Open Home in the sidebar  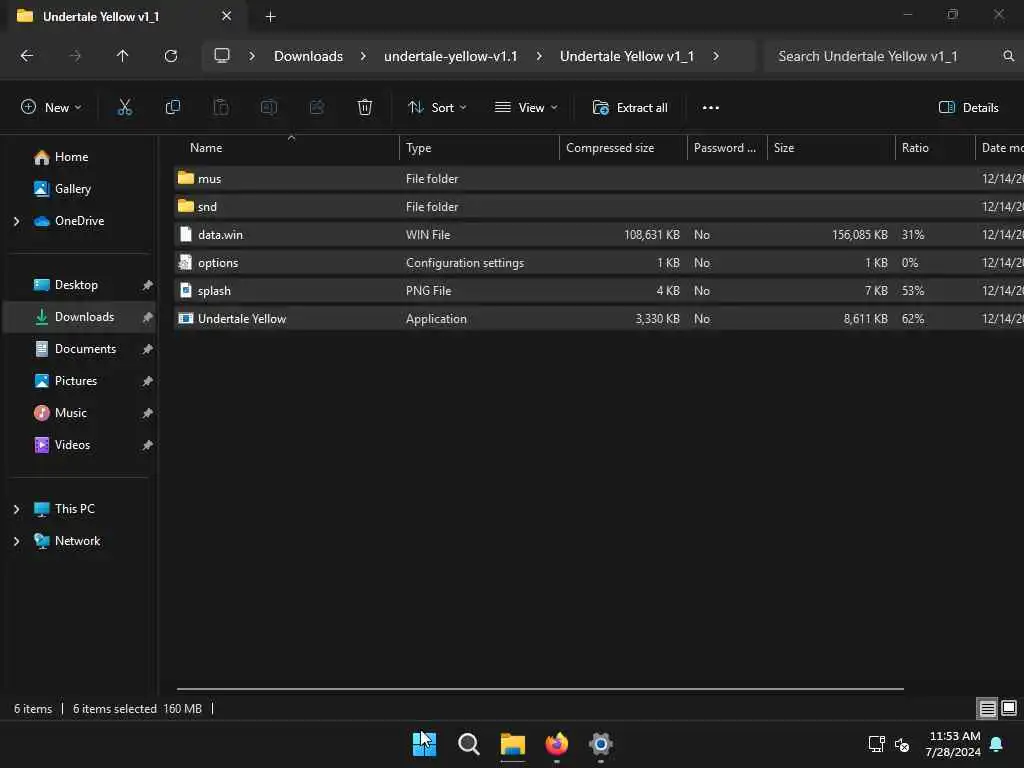pyautogui.click(x=71, y=157)
